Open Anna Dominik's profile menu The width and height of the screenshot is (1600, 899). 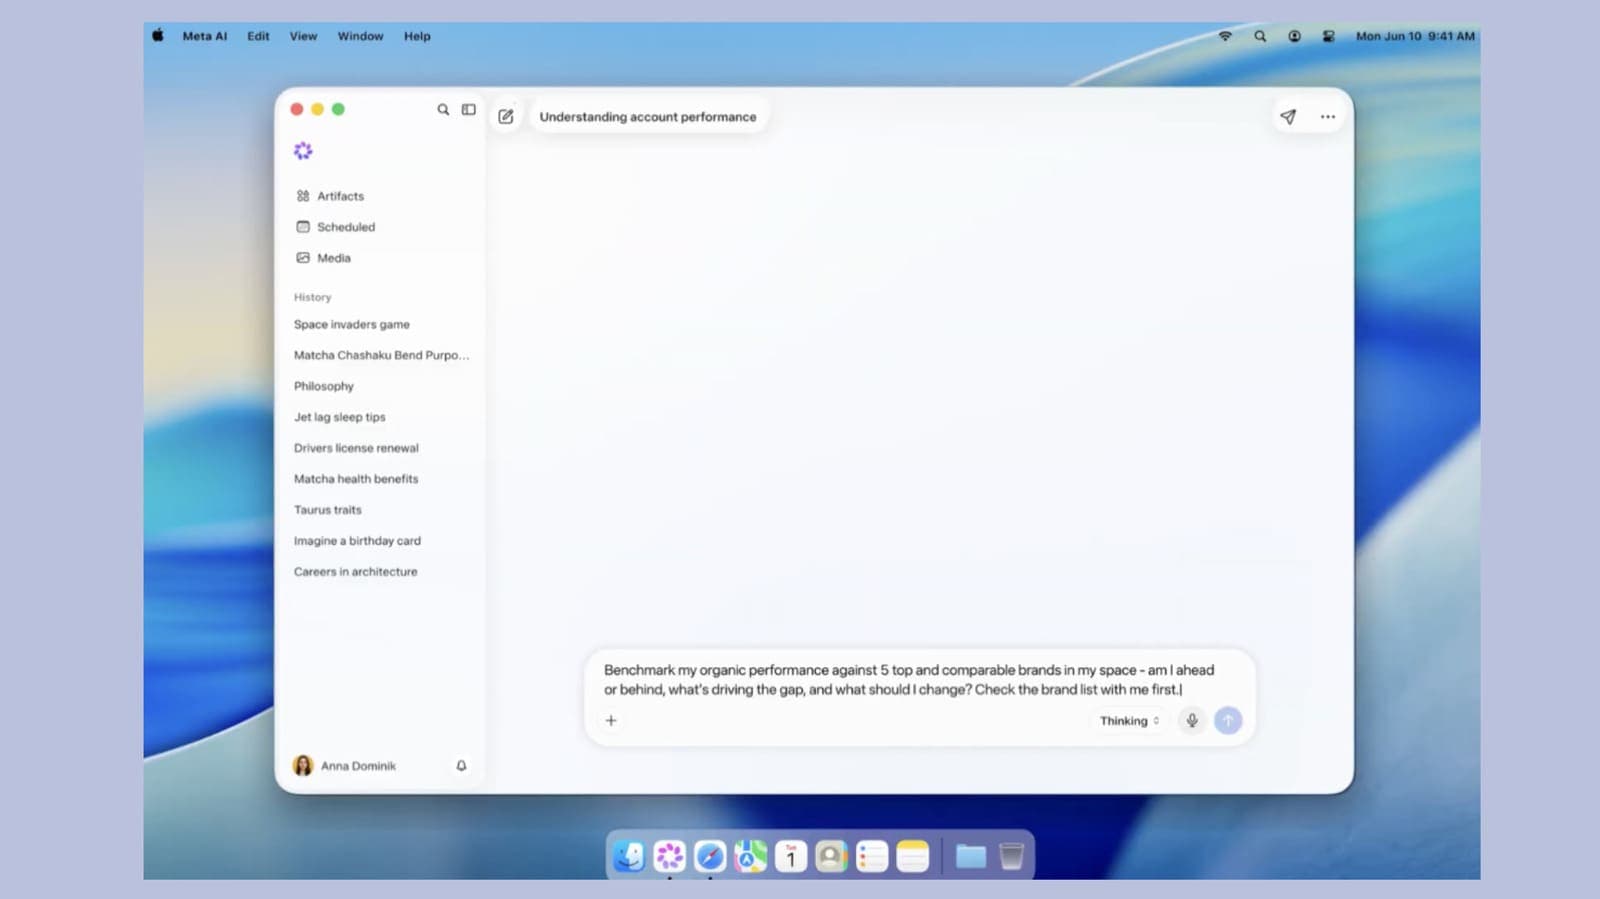(344, 766)
